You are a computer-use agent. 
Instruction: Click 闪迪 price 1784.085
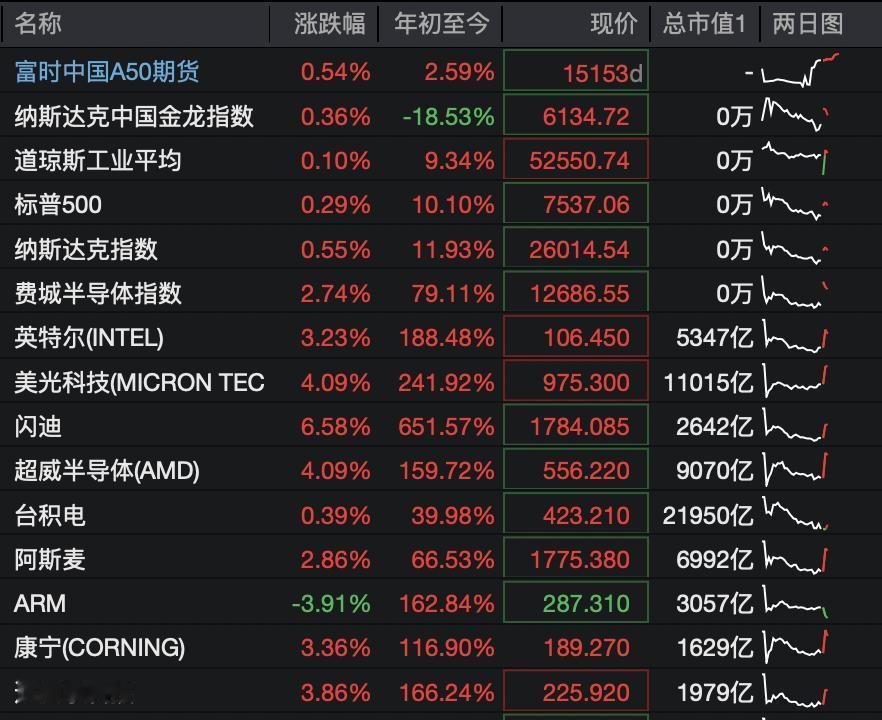tap(579, 426)
